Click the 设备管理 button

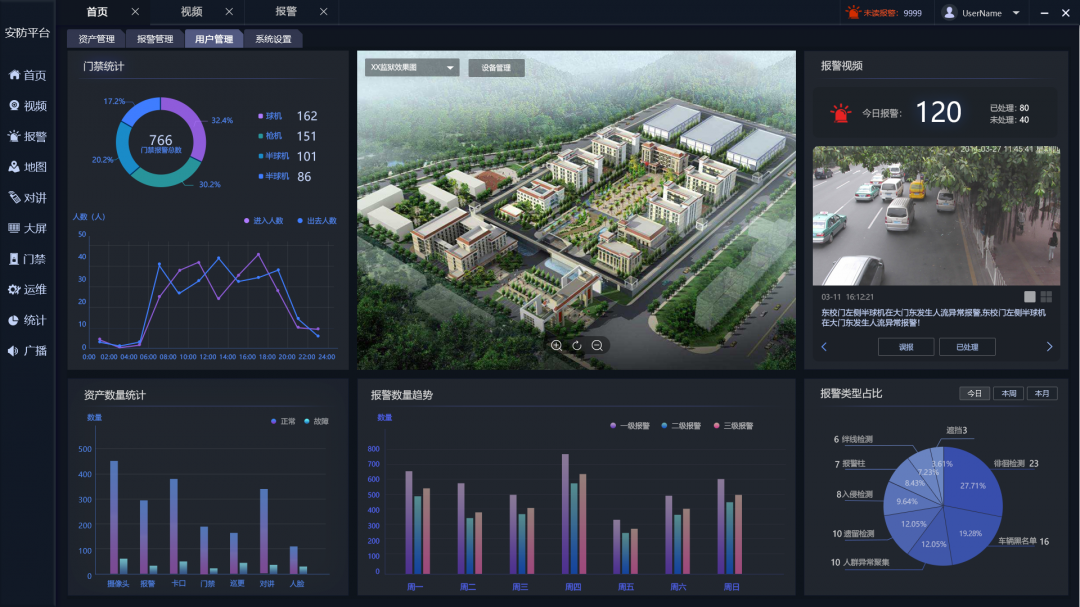(496, 68)
